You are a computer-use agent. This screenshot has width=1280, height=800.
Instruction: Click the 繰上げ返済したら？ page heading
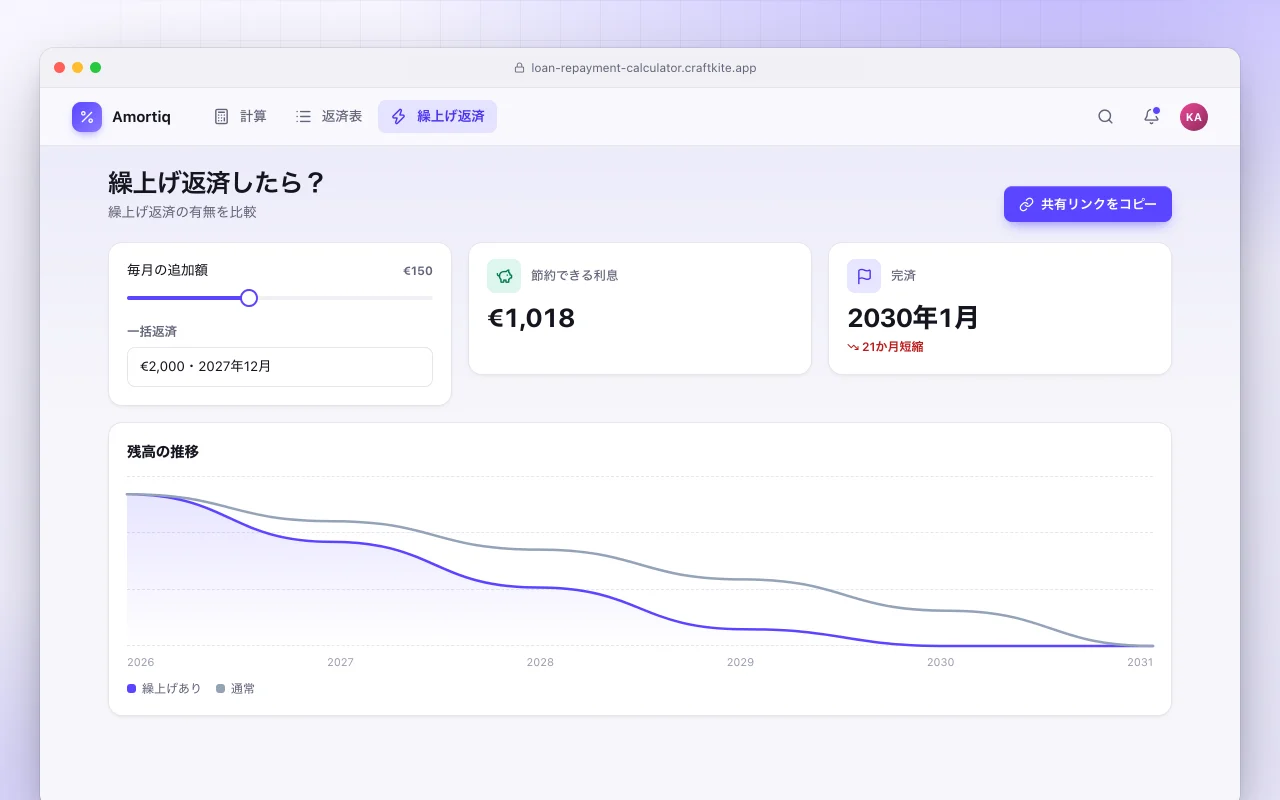tap(217, 183)
